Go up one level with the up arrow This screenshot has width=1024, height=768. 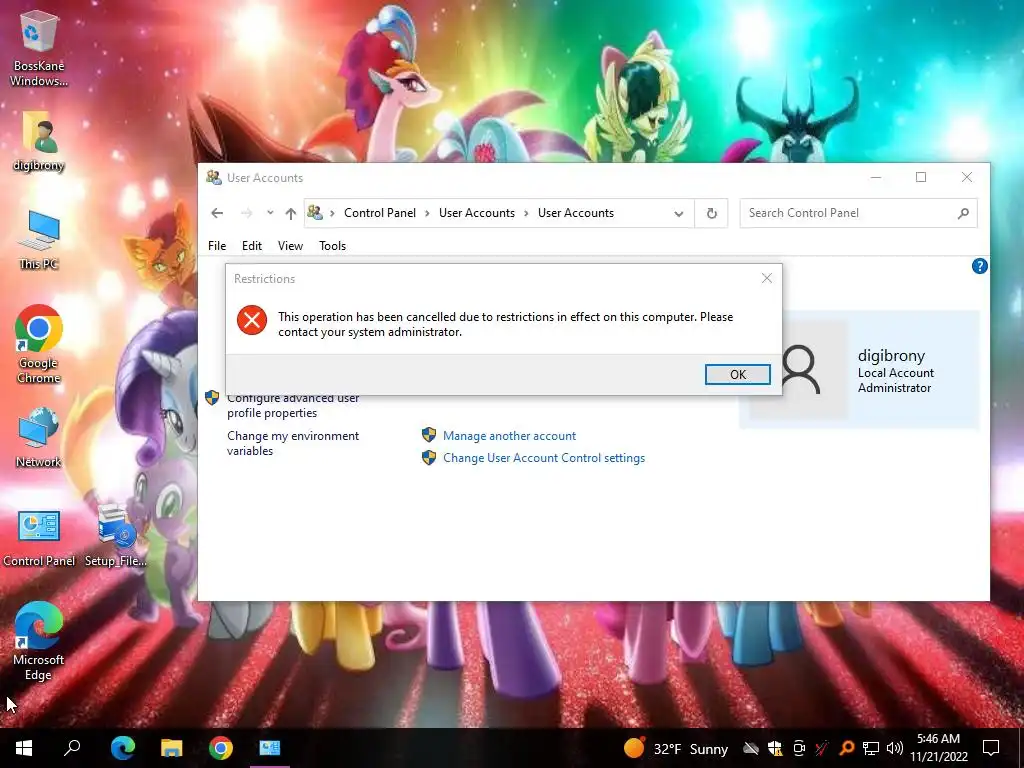click(291, 213)
